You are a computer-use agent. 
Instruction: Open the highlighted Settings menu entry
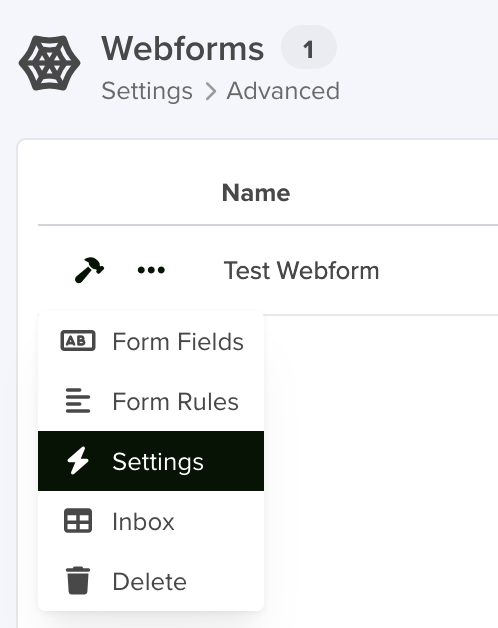[151, 461]
